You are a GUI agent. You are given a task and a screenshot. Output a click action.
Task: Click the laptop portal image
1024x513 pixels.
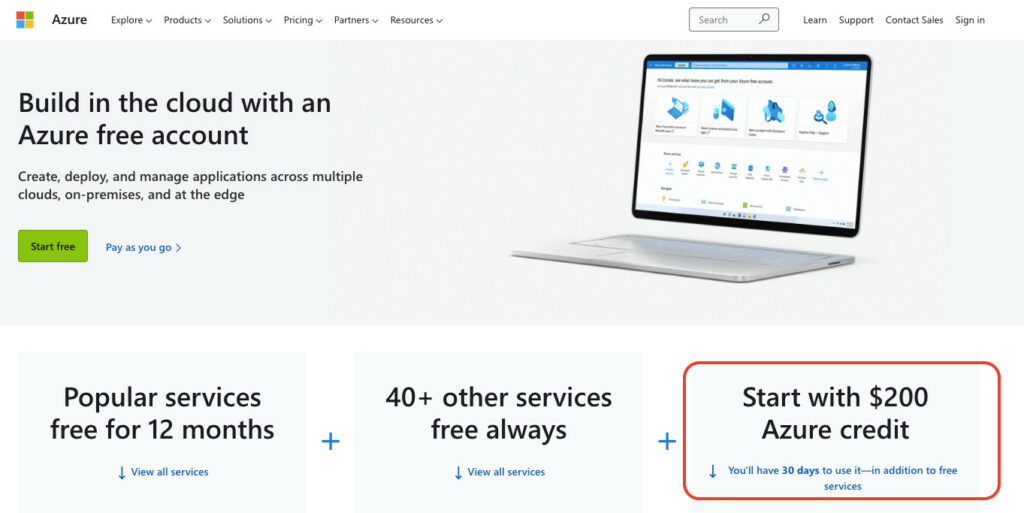(692, 167)
